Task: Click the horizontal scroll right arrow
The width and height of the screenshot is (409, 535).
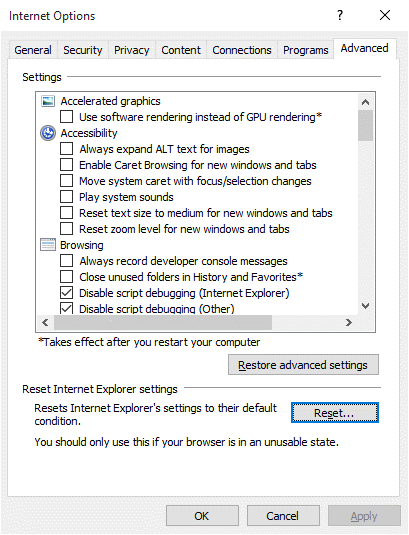Action: pyautogui.click(x=348, y=322)
